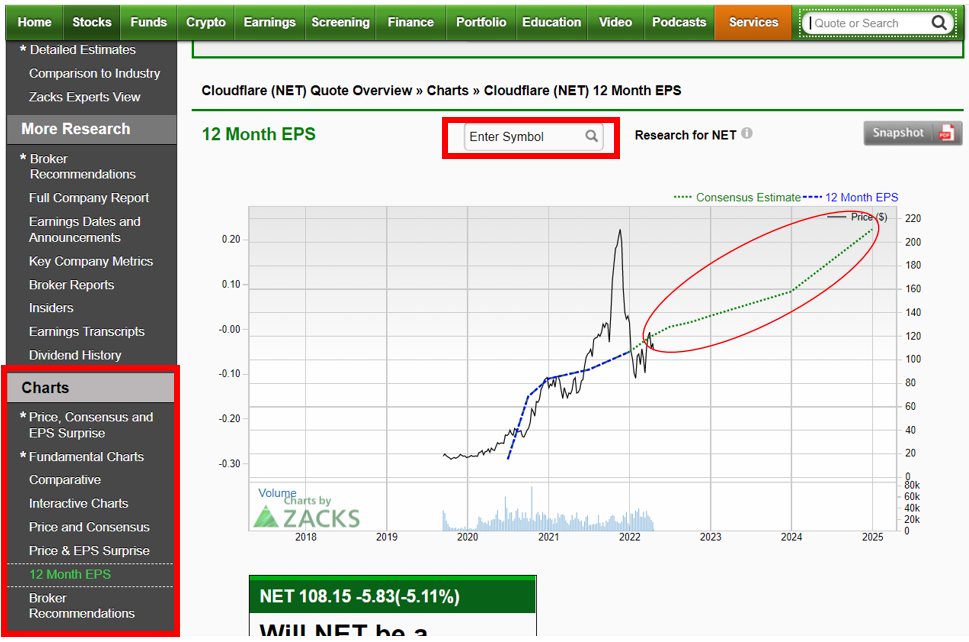This screenshot has width=969, height=642.
Task: Open the Video menu
Action: (x=615, y=22)
